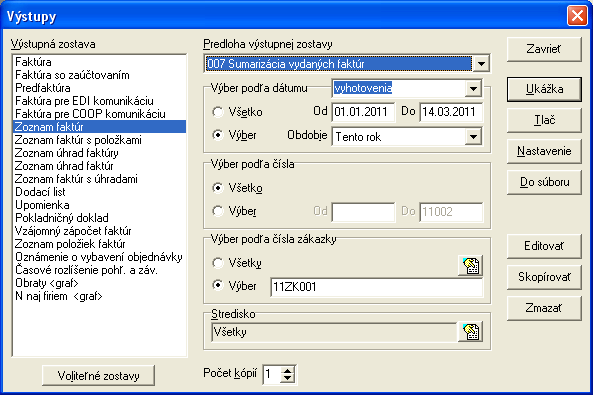593x395 pixels.
Task: Click the Skopírovať button
Action: (544, 277)
